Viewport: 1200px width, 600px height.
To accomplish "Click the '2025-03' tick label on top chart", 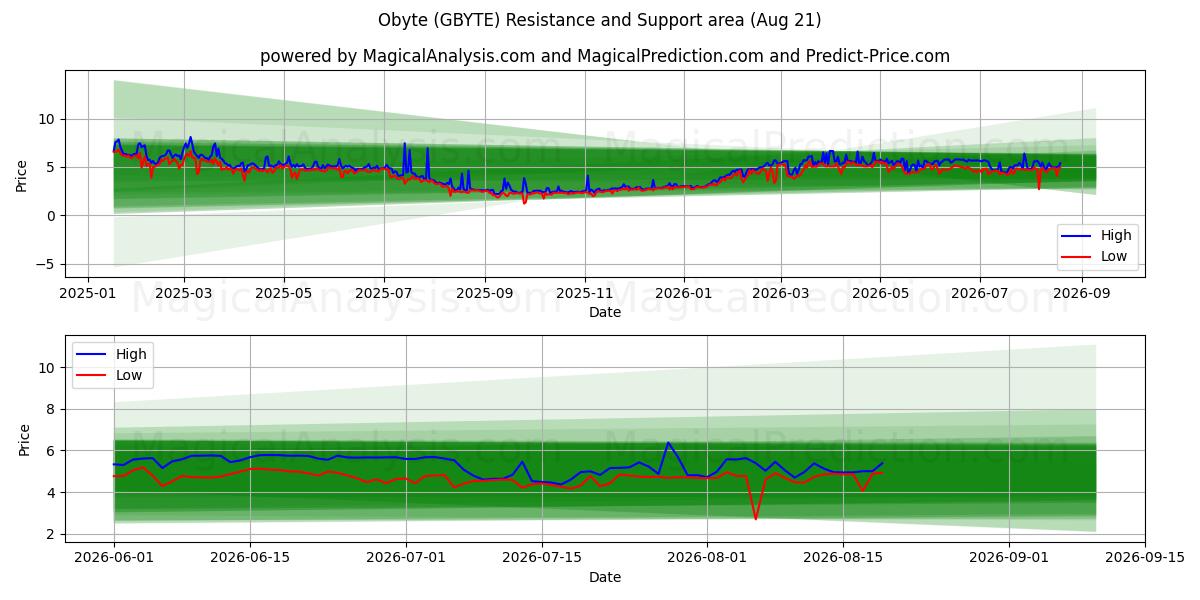I will pos(185,294).
